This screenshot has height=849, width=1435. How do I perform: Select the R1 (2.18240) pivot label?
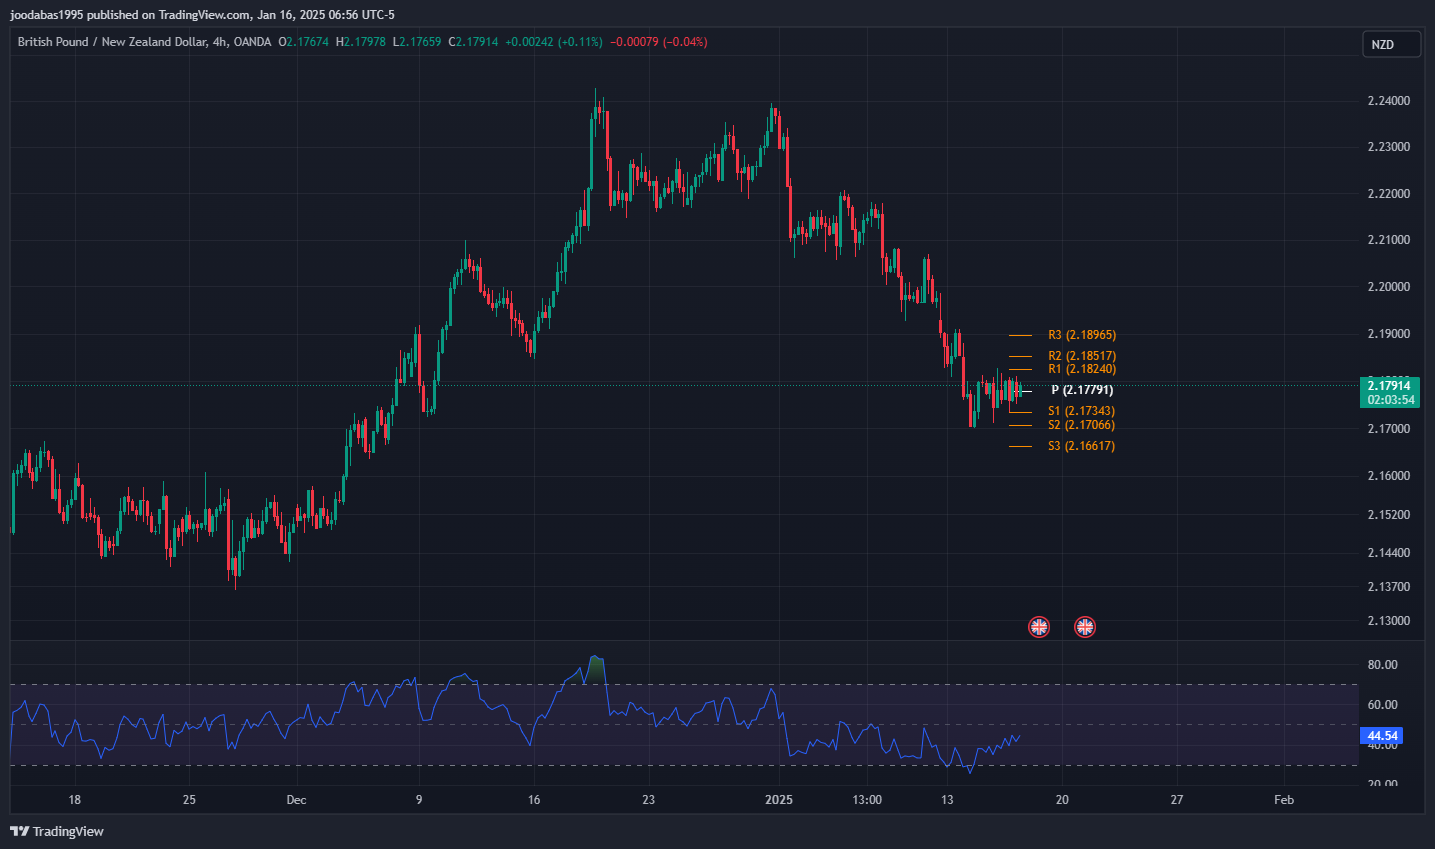1081,369
